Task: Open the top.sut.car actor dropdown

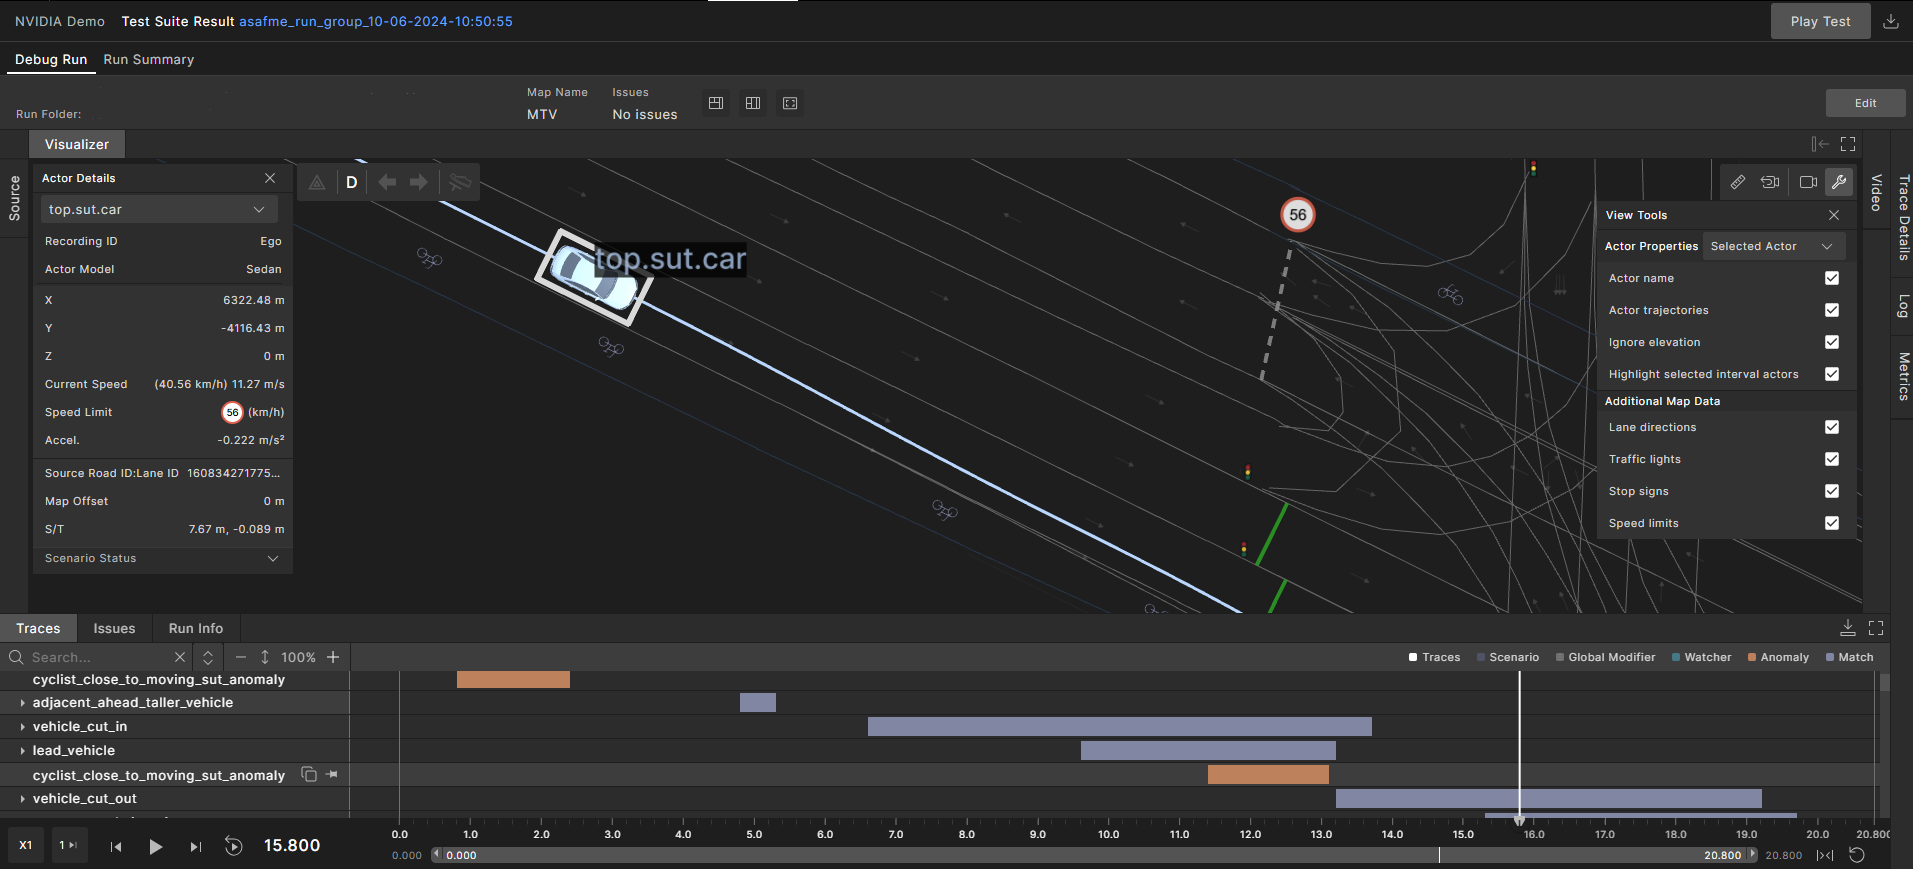Action: pyautogui.click(x=158, y=210)
